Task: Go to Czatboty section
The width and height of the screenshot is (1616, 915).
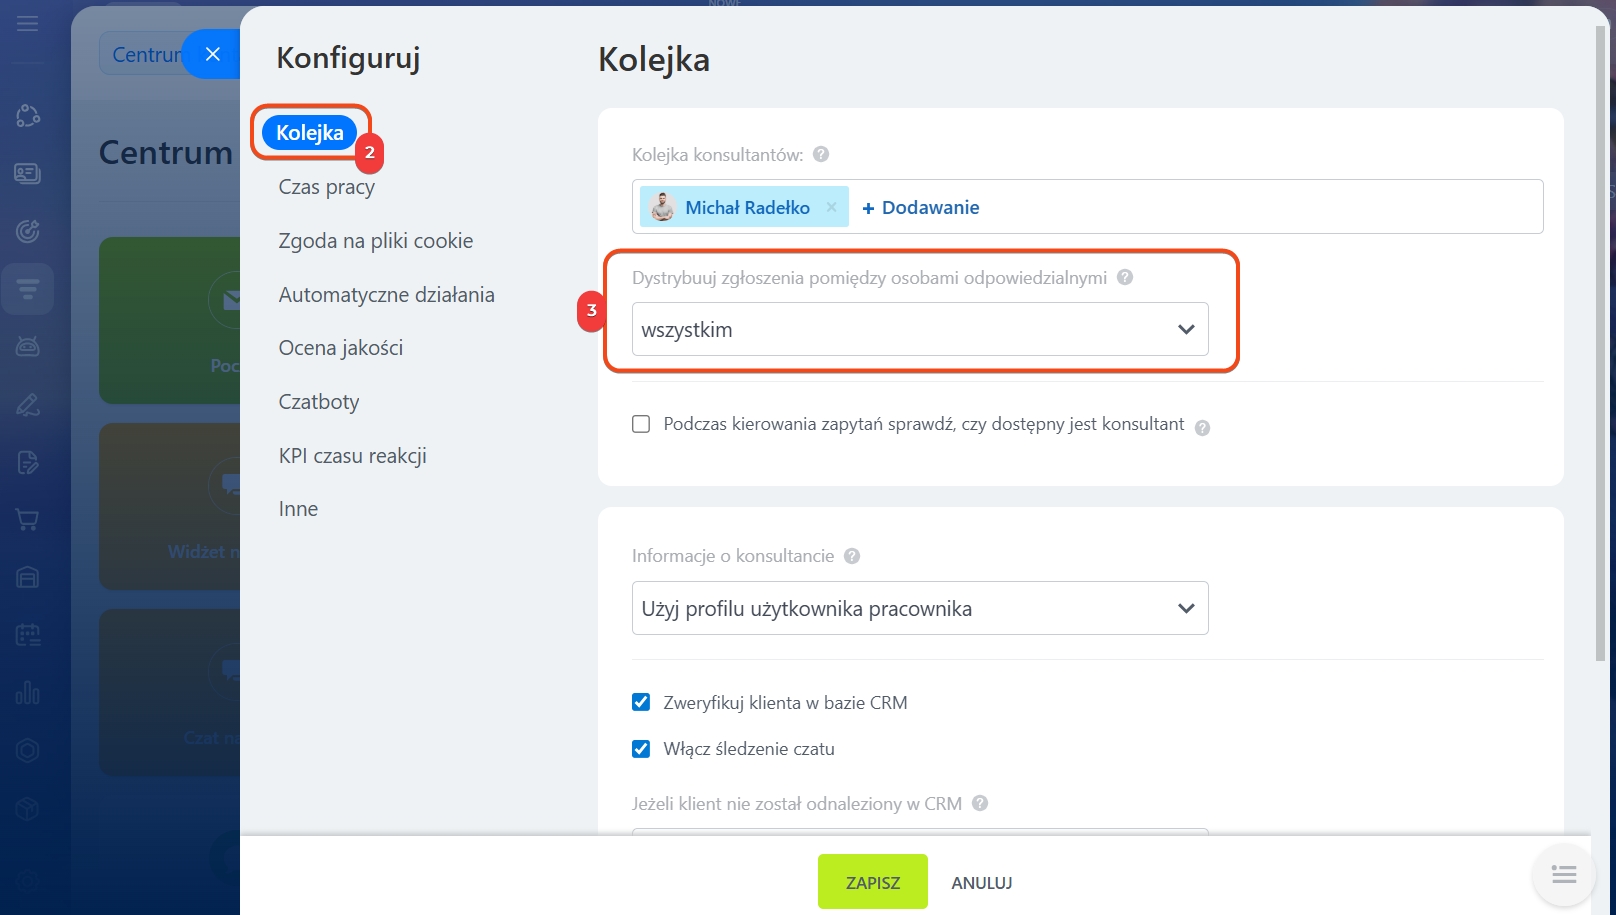Action: 319,402
